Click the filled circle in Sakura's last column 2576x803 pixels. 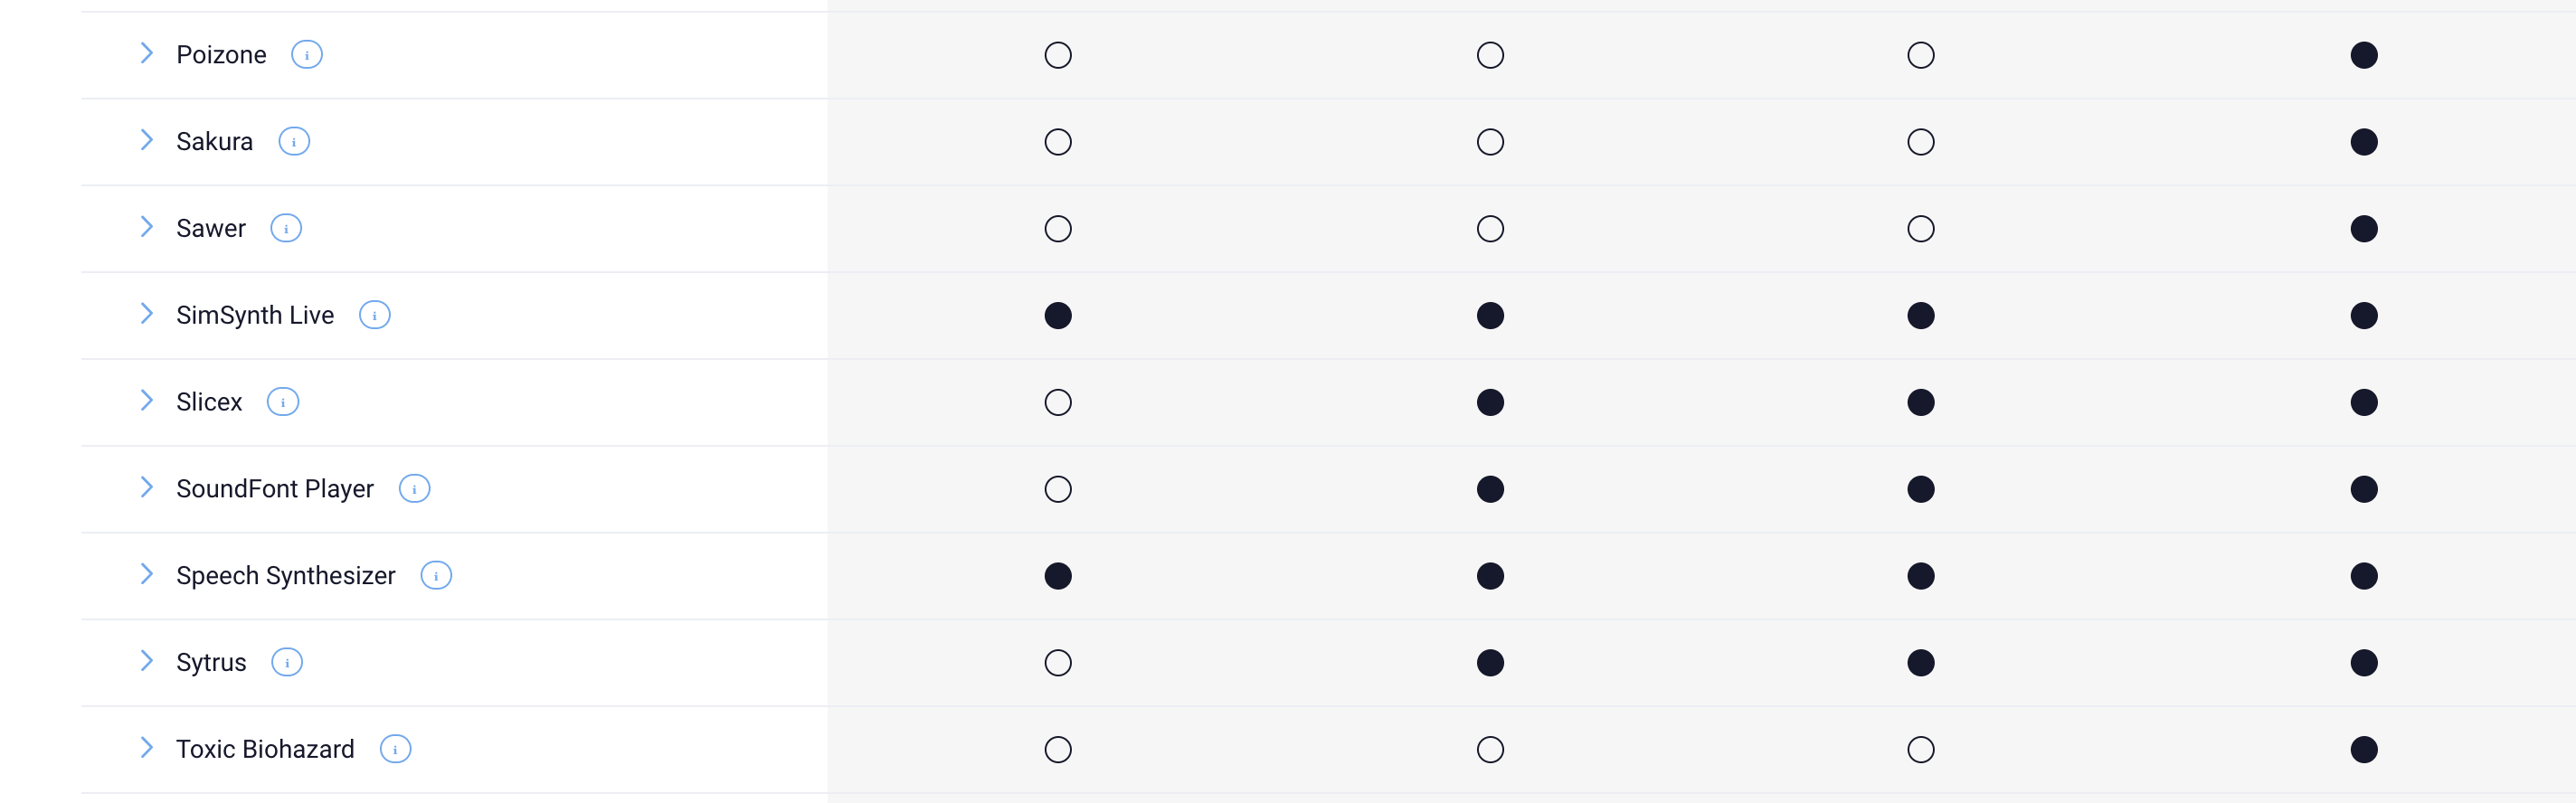2363,142
